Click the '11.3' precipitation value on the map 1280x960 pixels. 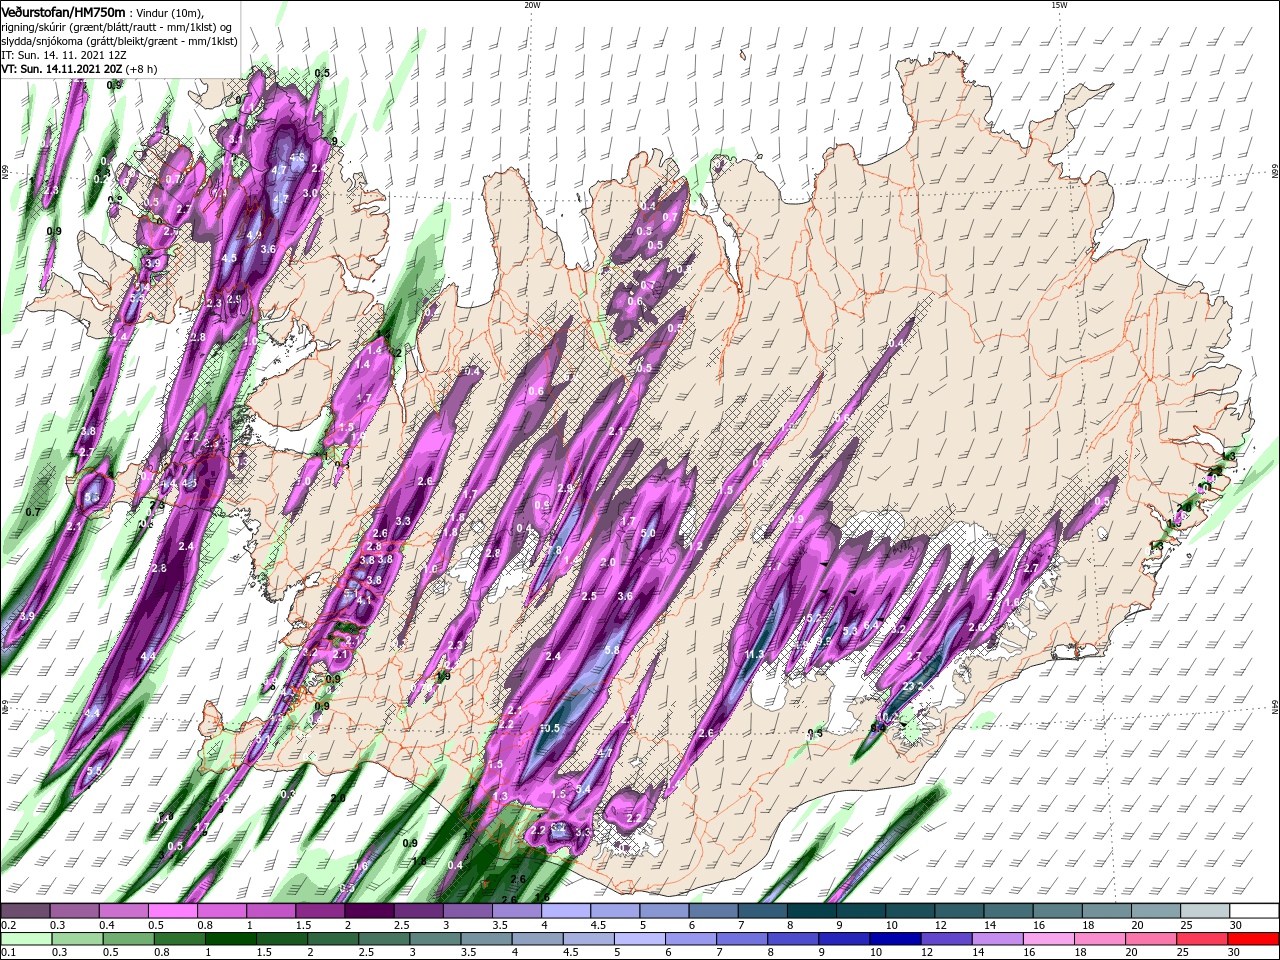755,655
